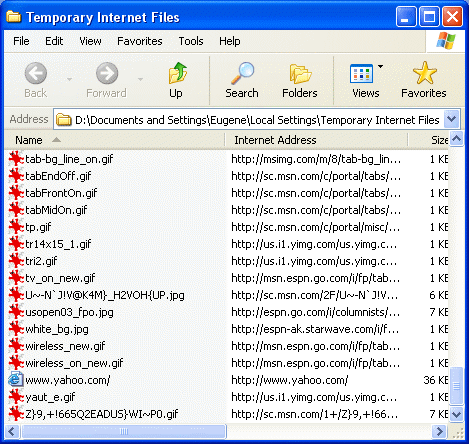Click the title bar folder icon
Image resolution: width=469 pixels, height=444 pixels.
click(x=14, y=16)
